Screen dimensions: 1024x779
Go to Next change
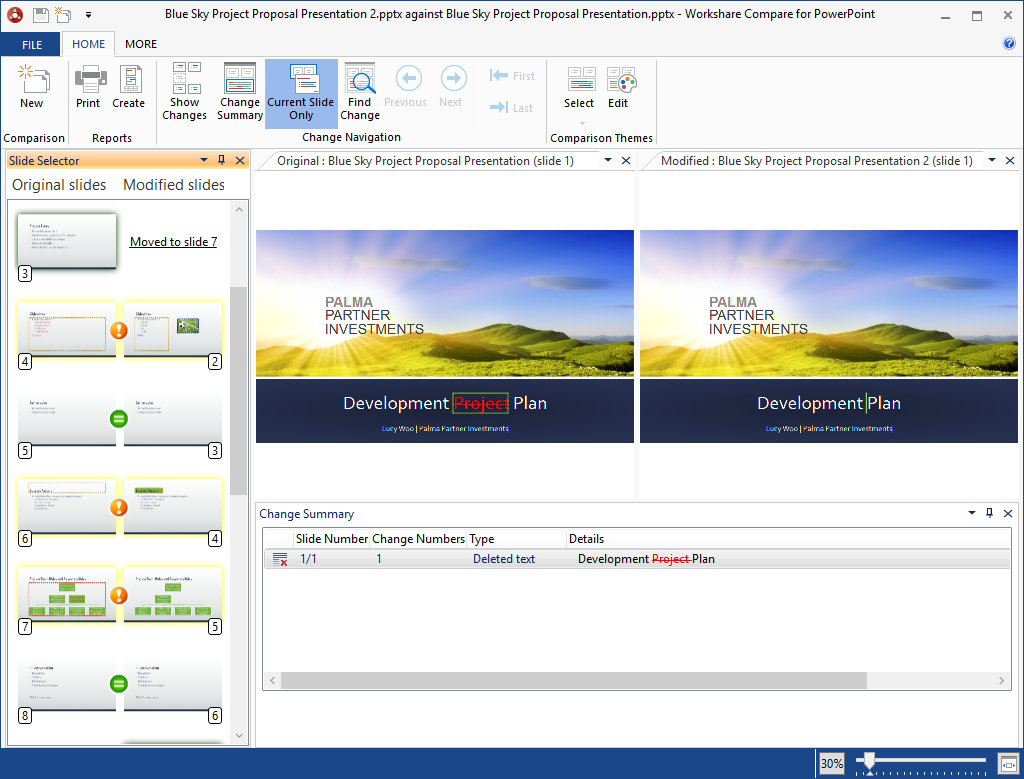click(451, 87)
